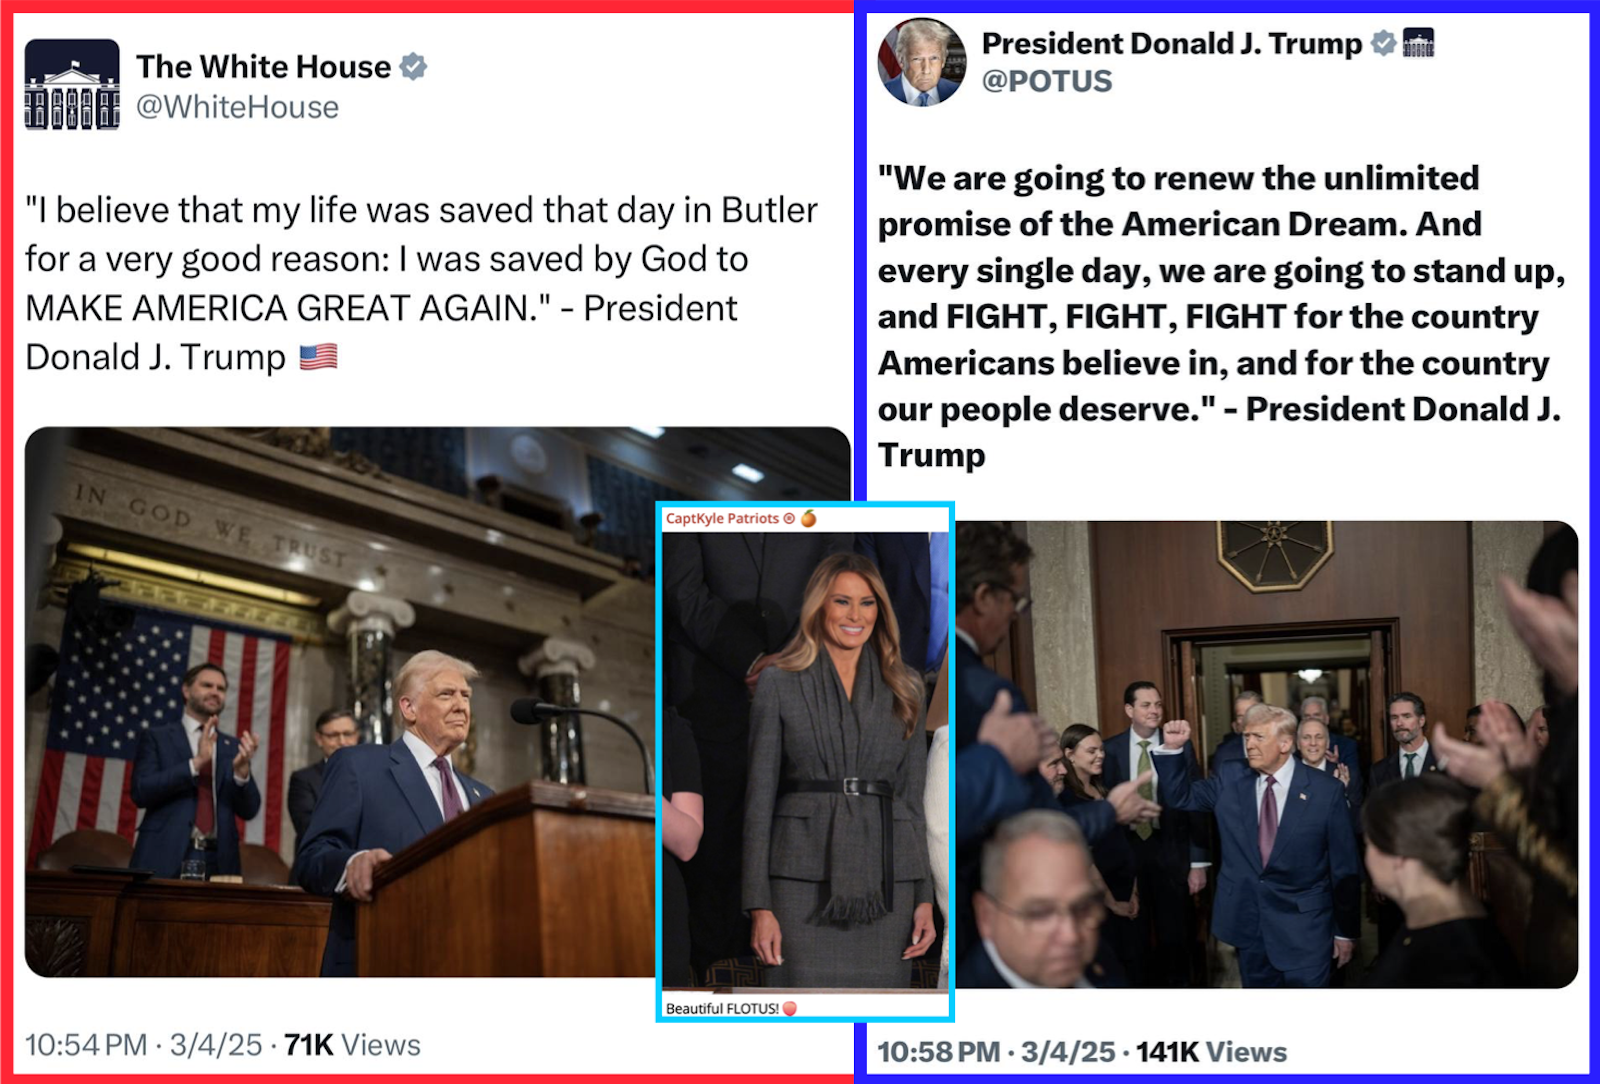Open the center photo of woman in gray suit
The height and width of the screenshot is (1084, 1600).
[x=805, y=760]
